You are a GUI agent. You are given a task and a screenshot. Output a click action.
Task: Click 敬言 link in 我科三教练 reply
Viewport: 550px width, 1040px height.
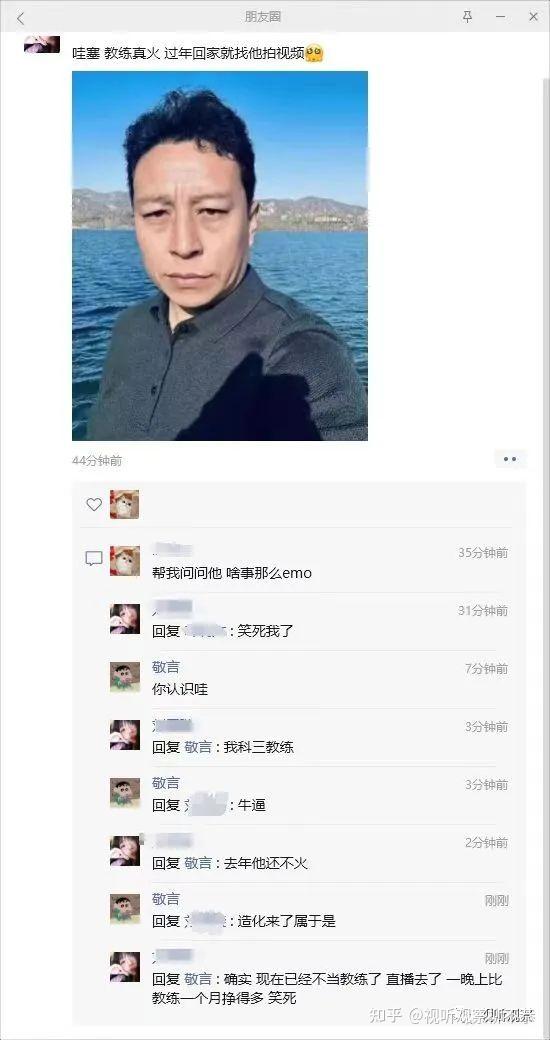point(198,748)
